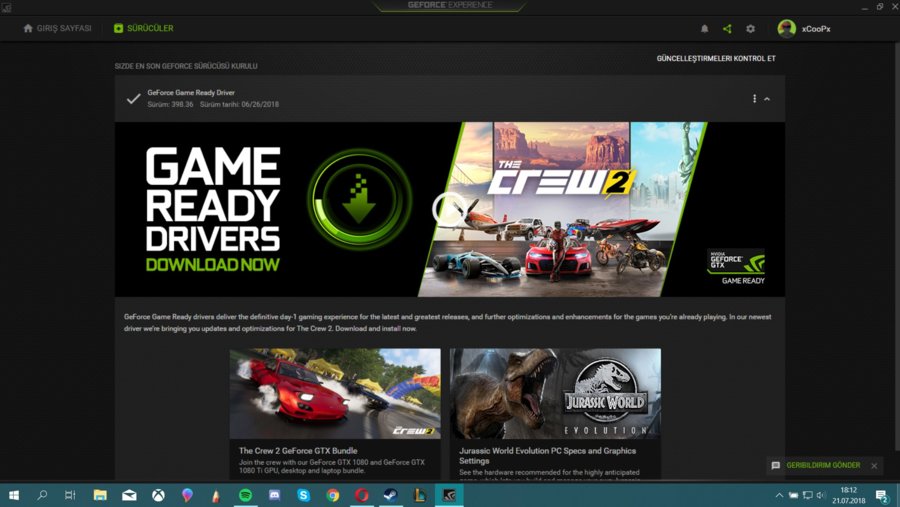The width and height of the screenshot is (900, 507).
Task: Click Sizde En Son GeForce Sürücüsü Kurulu
Action: pyautogui.click(x=186, y=66)
